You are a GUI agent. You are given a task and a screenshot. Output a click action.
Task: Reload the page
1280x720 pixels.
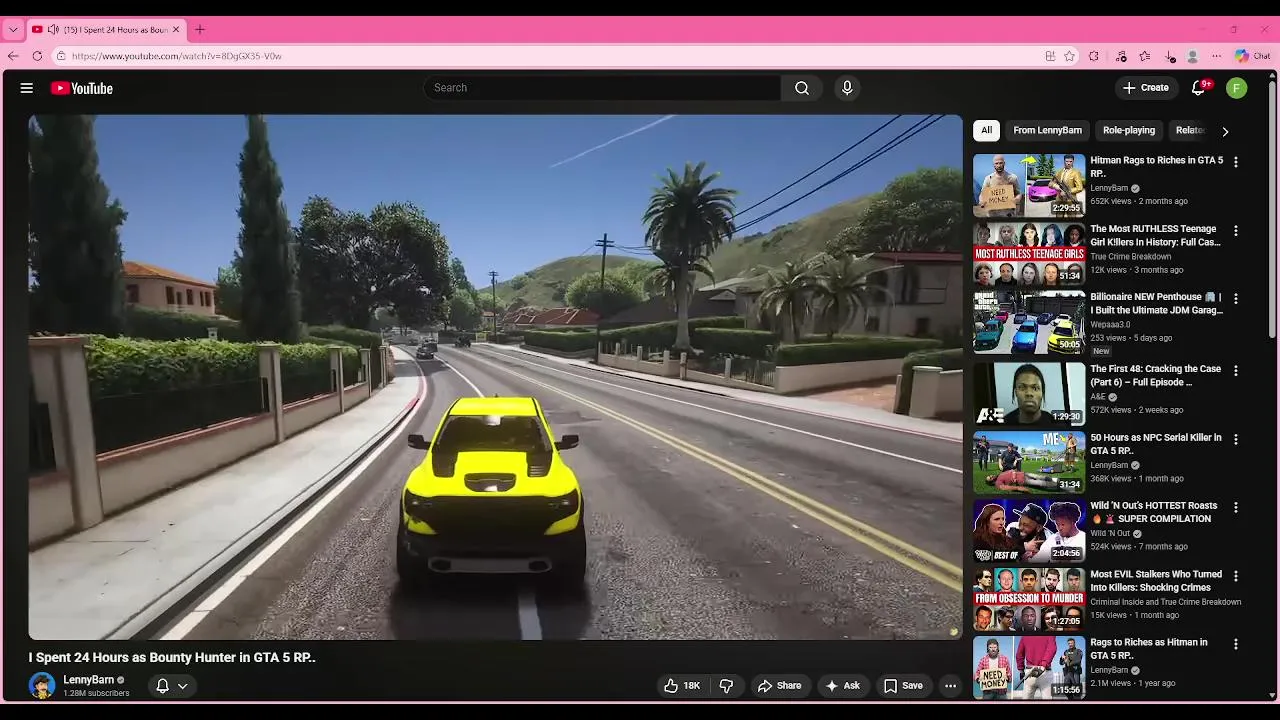[x=37, y=56]
